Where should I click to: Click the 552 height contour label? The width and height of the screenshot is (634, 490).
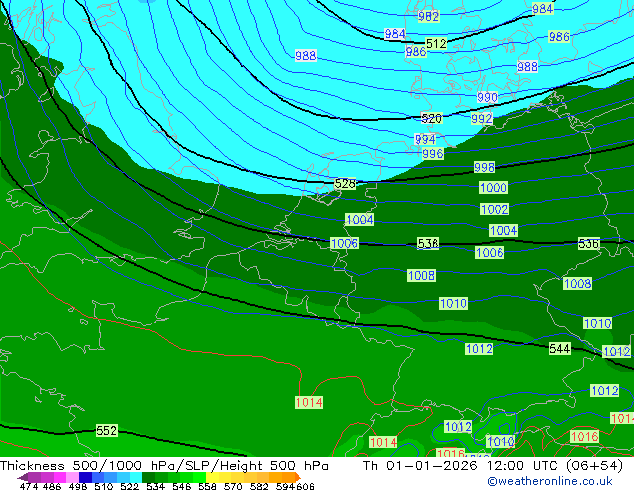106,431
